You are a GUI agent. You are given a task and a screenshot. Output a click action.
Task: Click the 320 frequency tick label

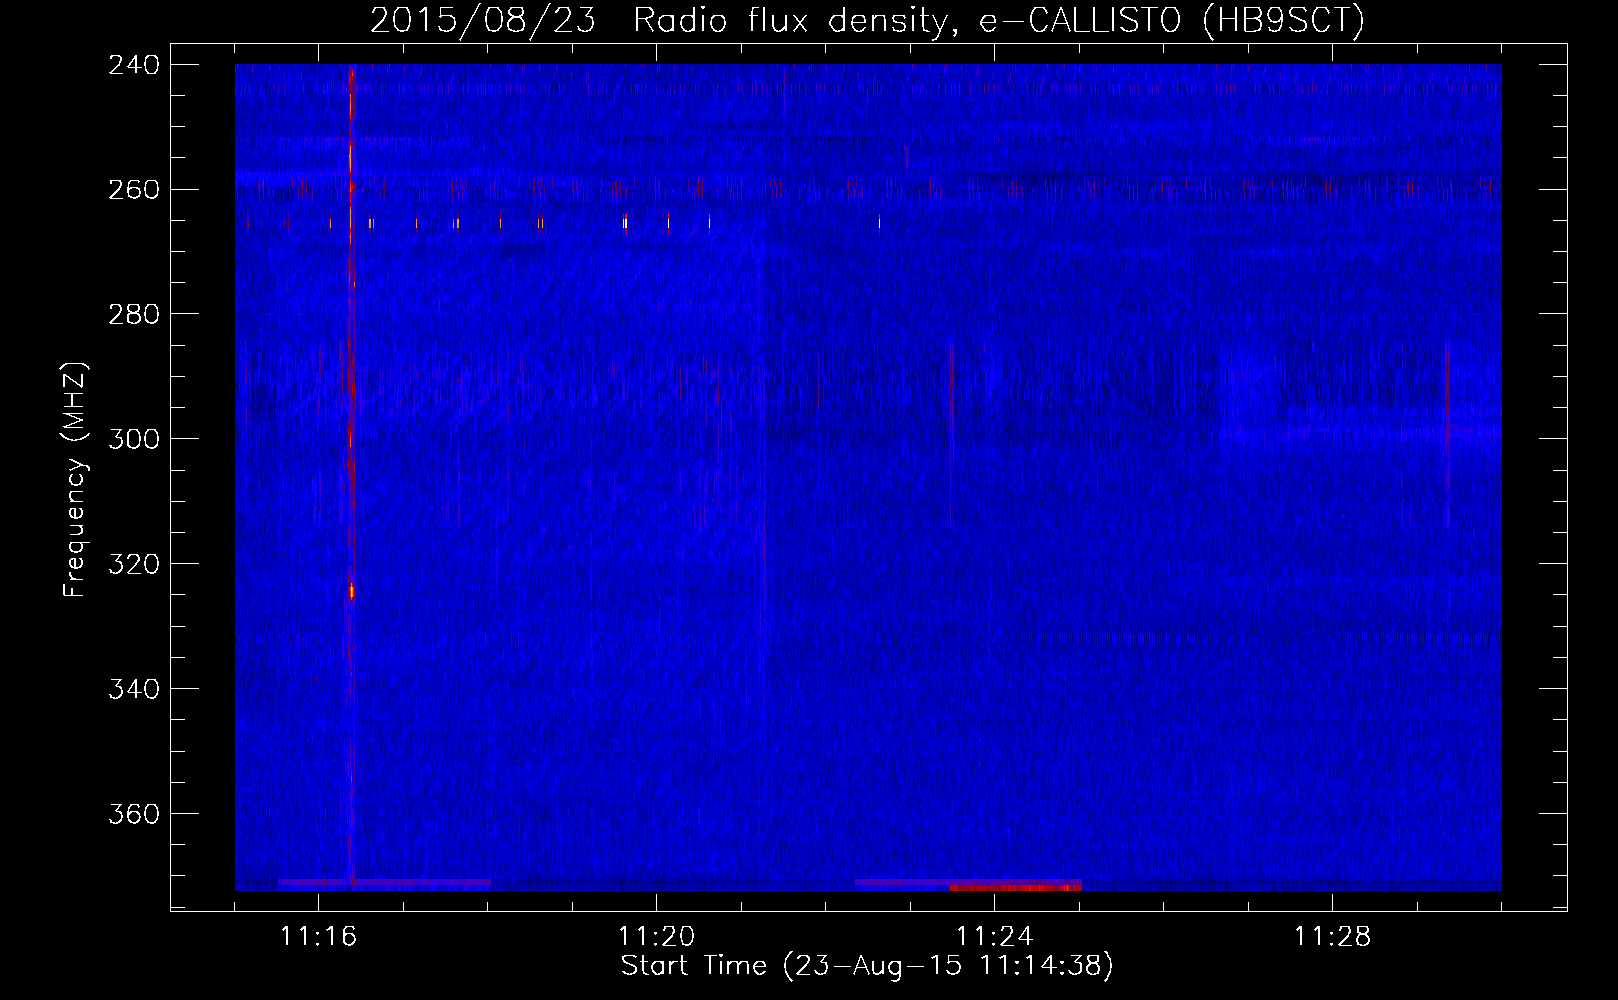point(134,565)
